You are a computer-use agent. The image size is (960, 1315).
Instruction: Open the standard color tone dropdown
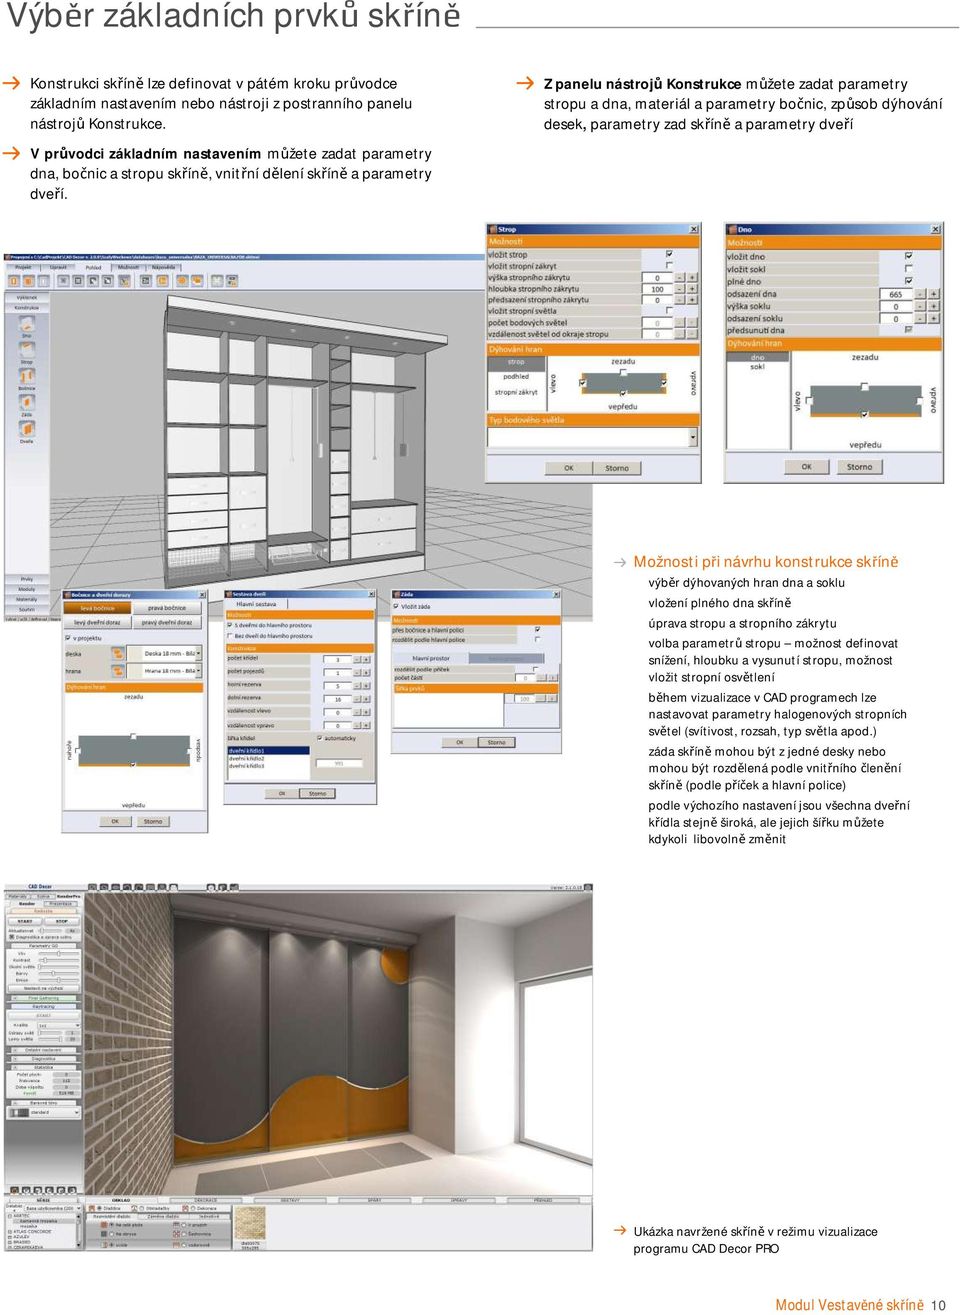click(44, 1112)
